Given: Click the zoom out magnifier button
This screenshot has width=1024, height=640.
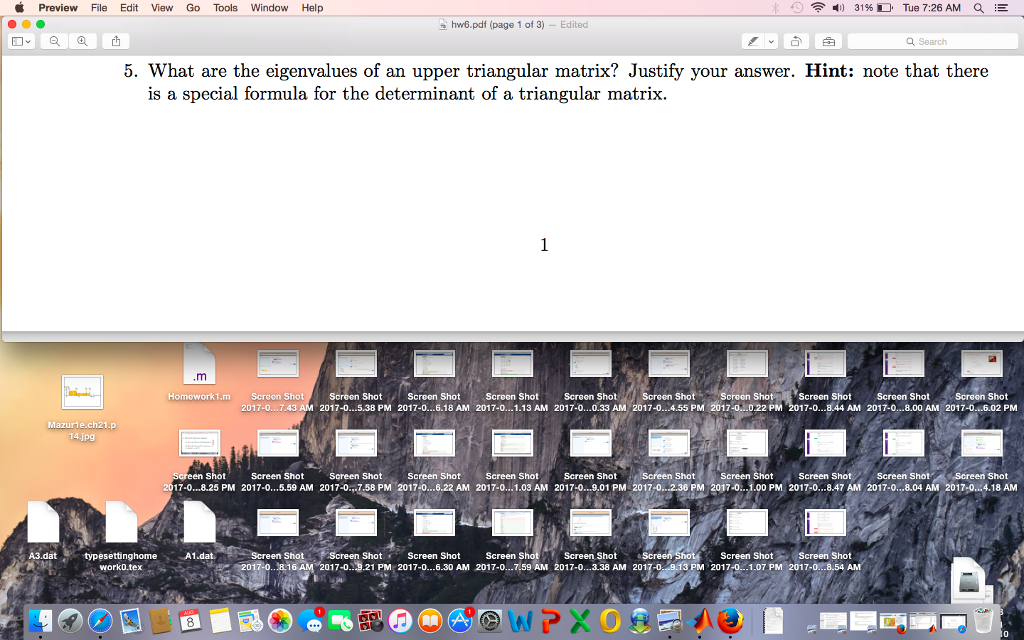Looking at the screenshot, I should point(53,42).
